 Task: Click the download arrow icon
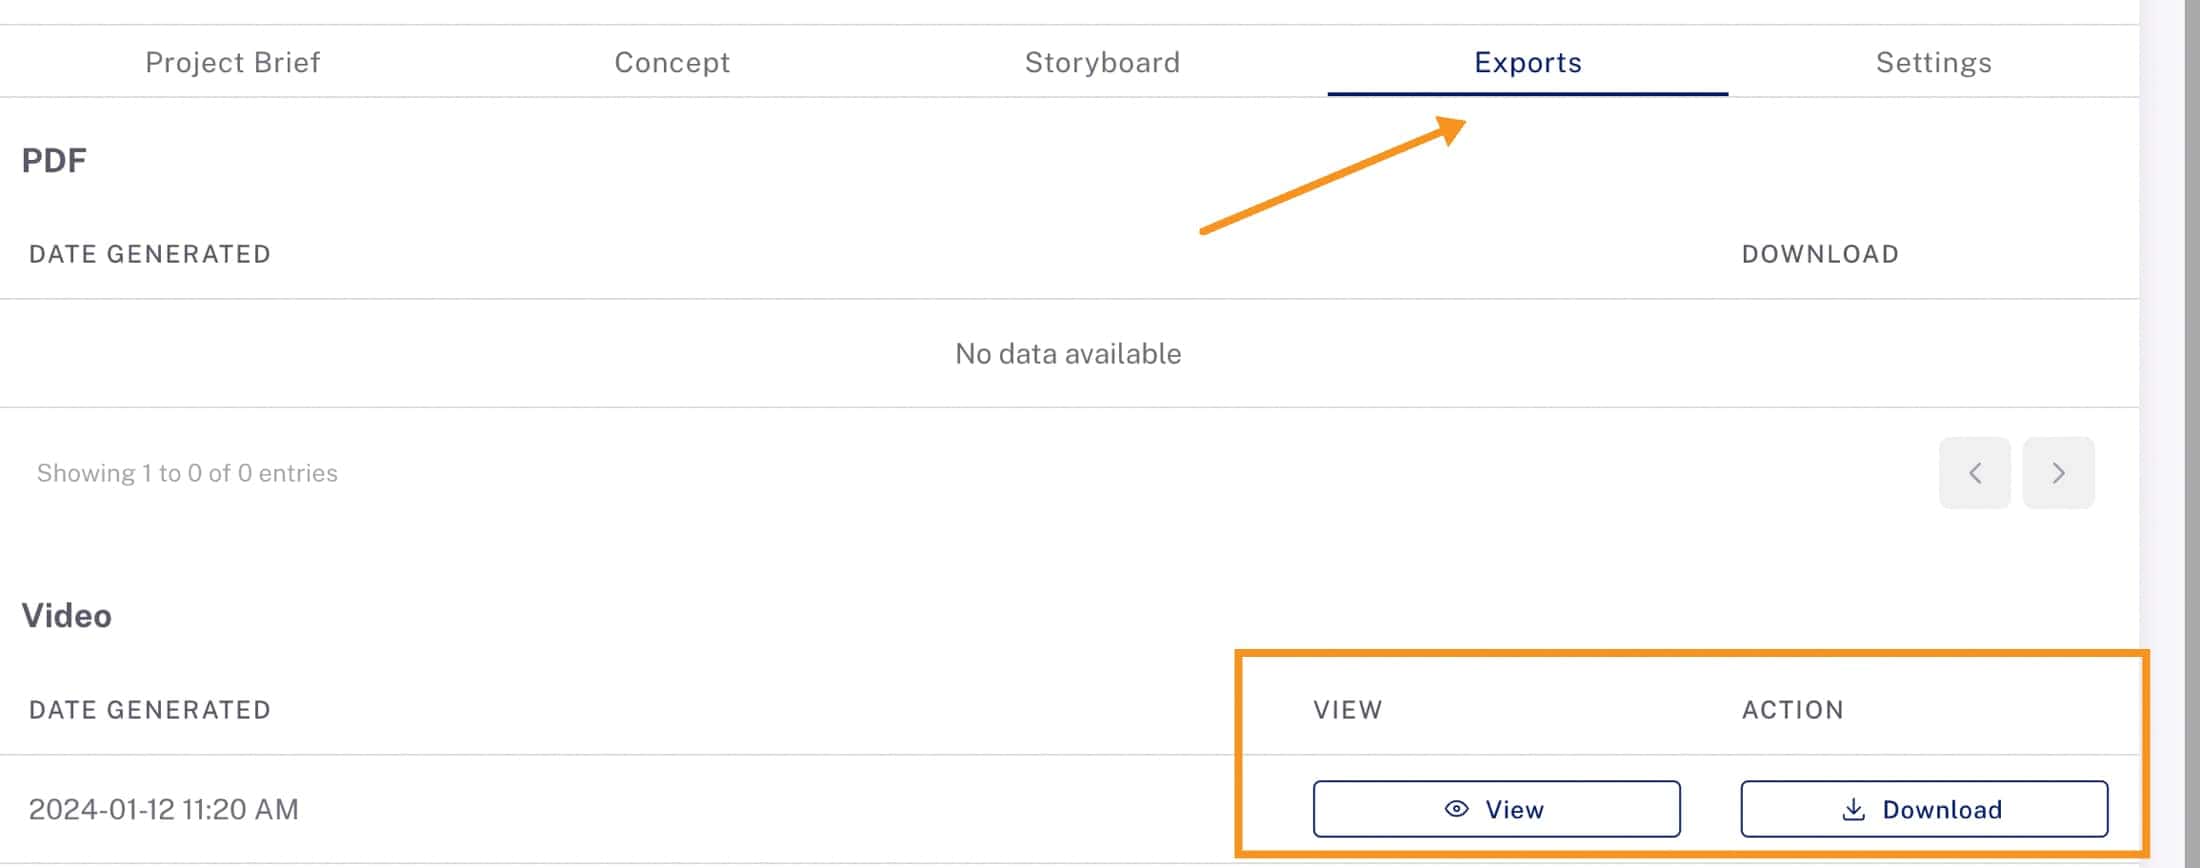[1853, 809]
